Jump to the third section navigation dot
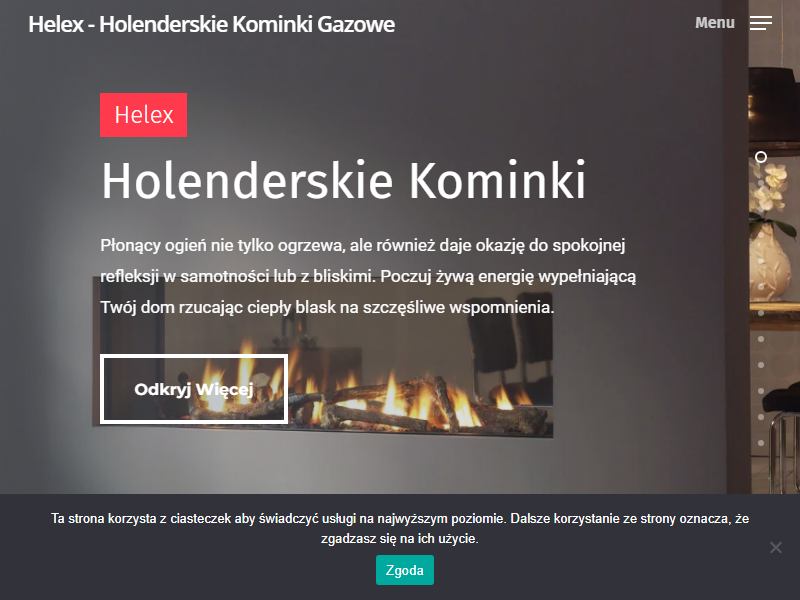 click(761, 209)
